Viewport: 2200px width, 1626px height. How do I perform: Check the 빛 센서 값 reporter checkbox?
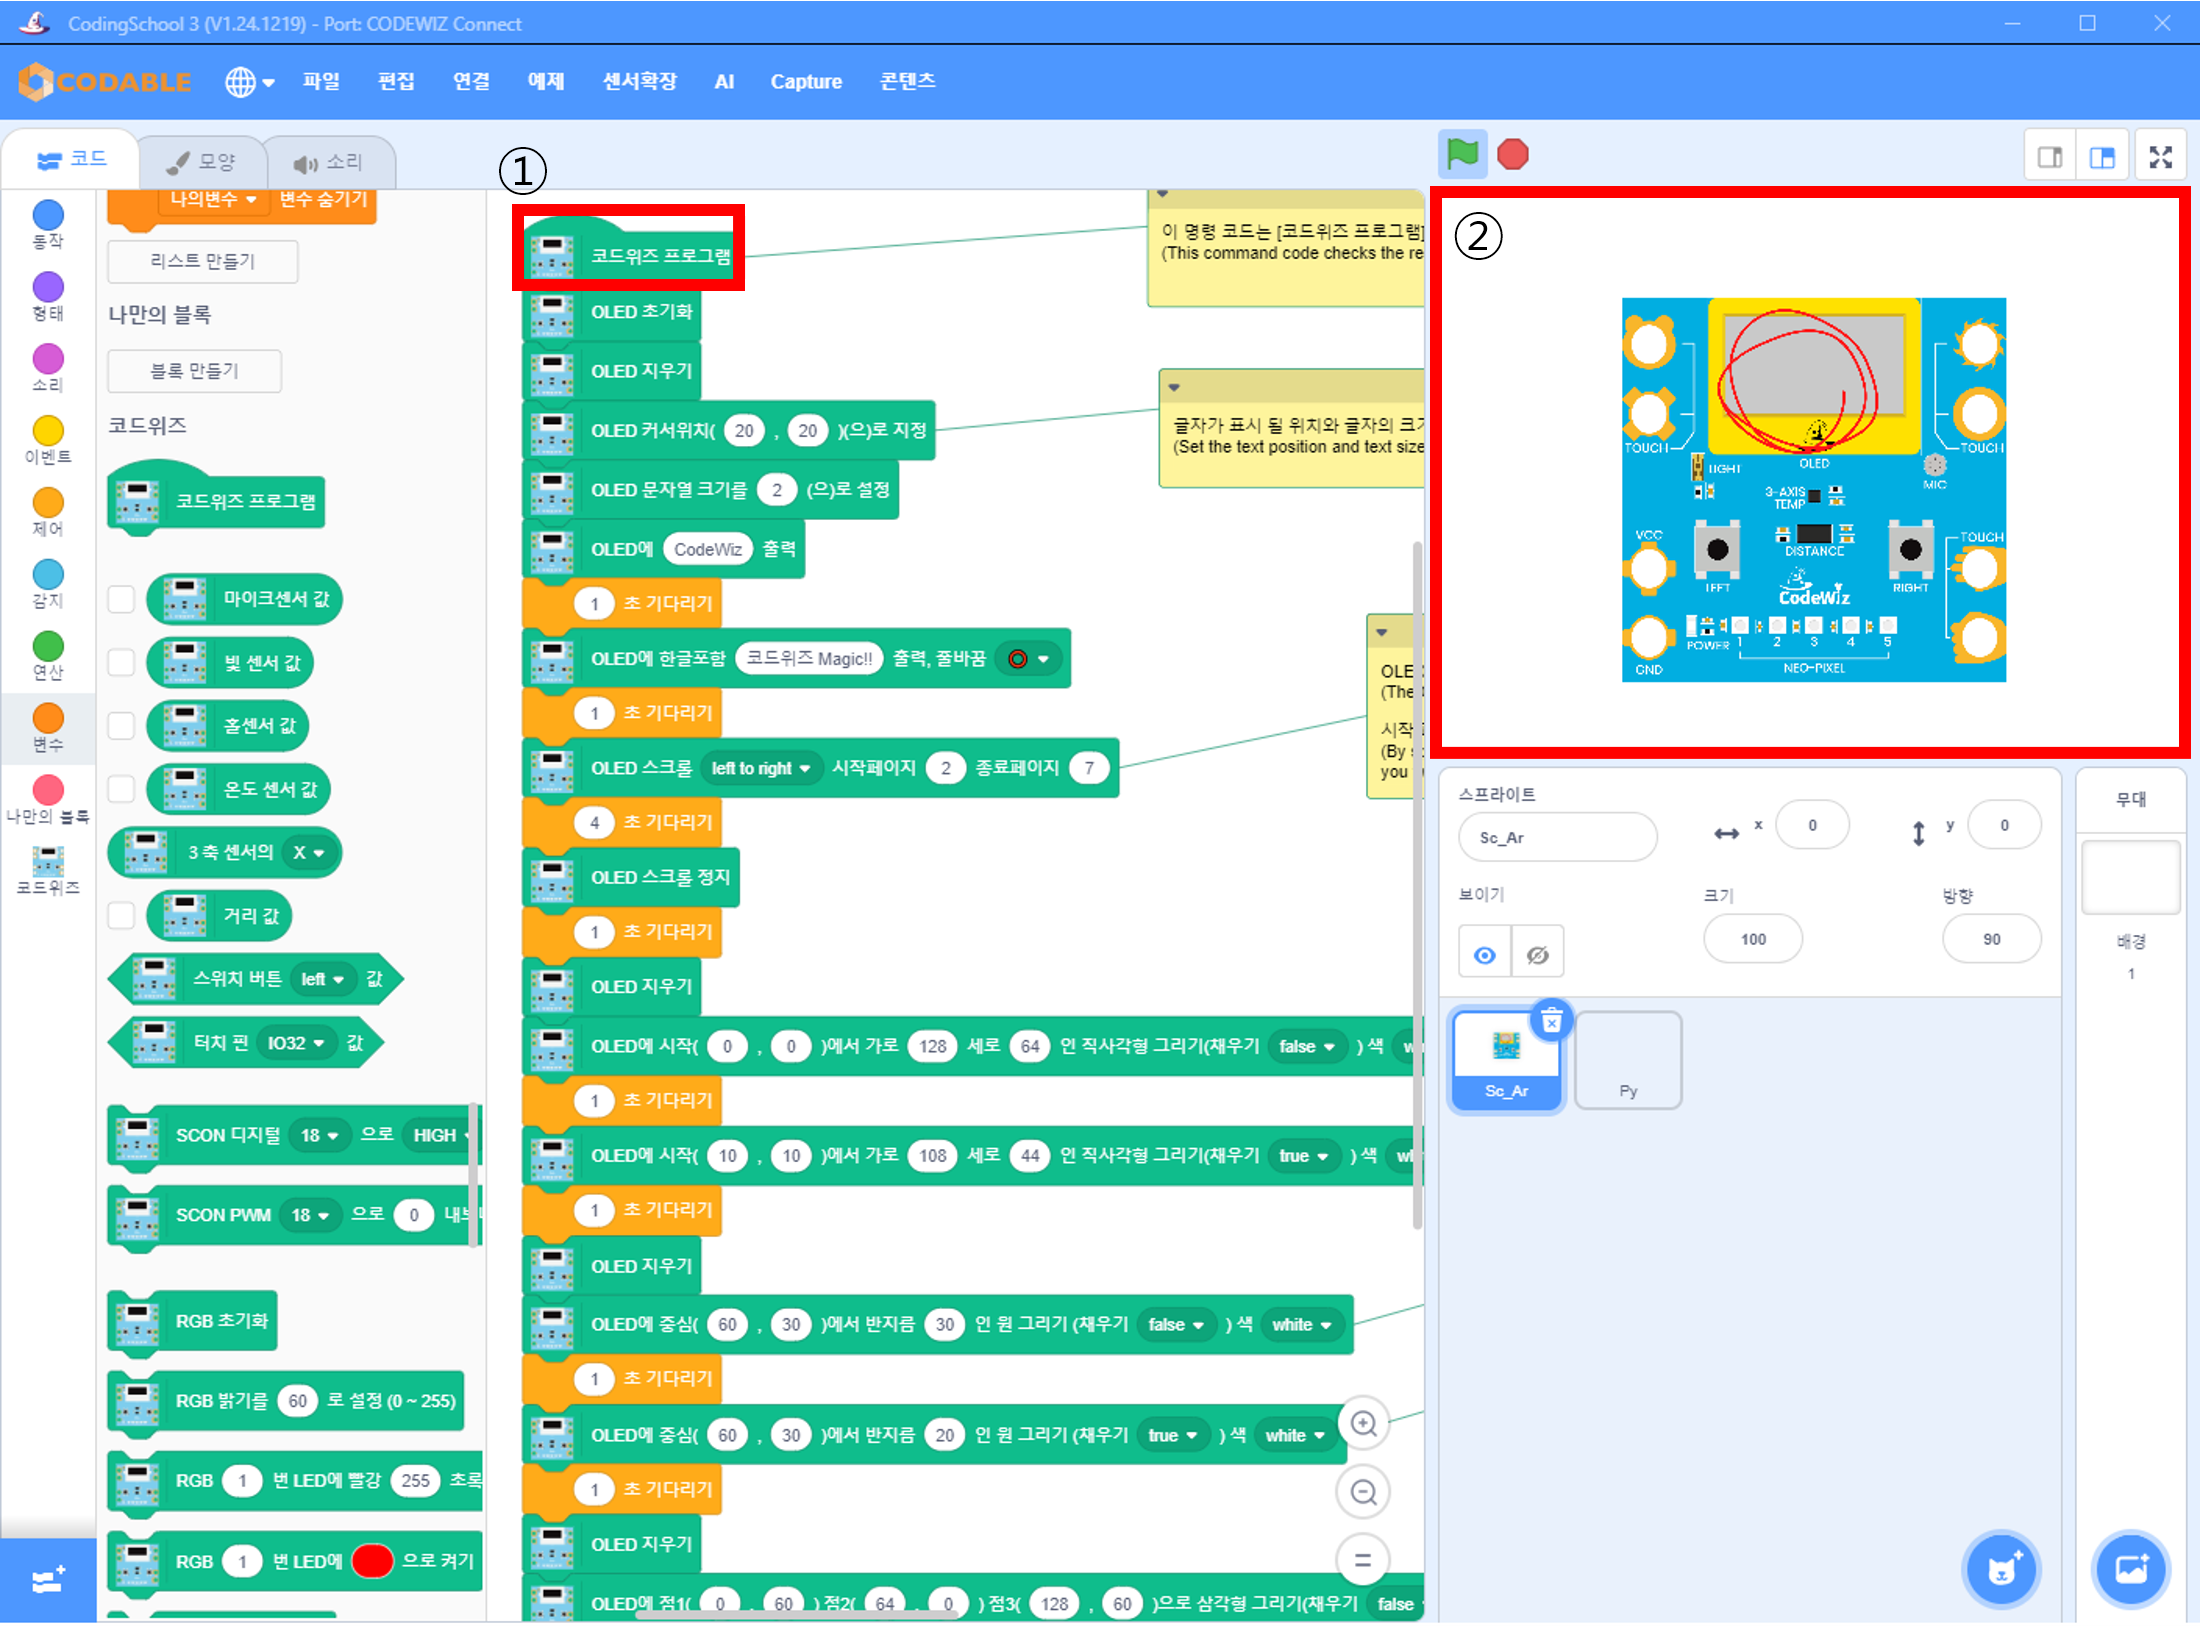tap(121, 662)
